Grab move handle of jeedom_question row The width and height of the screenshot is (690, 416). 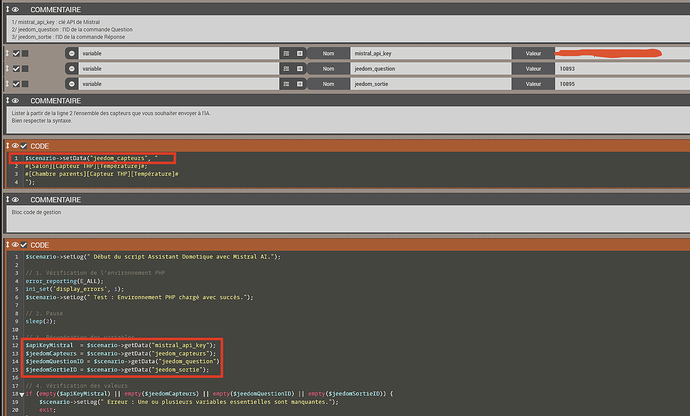(x=7, y=69)
